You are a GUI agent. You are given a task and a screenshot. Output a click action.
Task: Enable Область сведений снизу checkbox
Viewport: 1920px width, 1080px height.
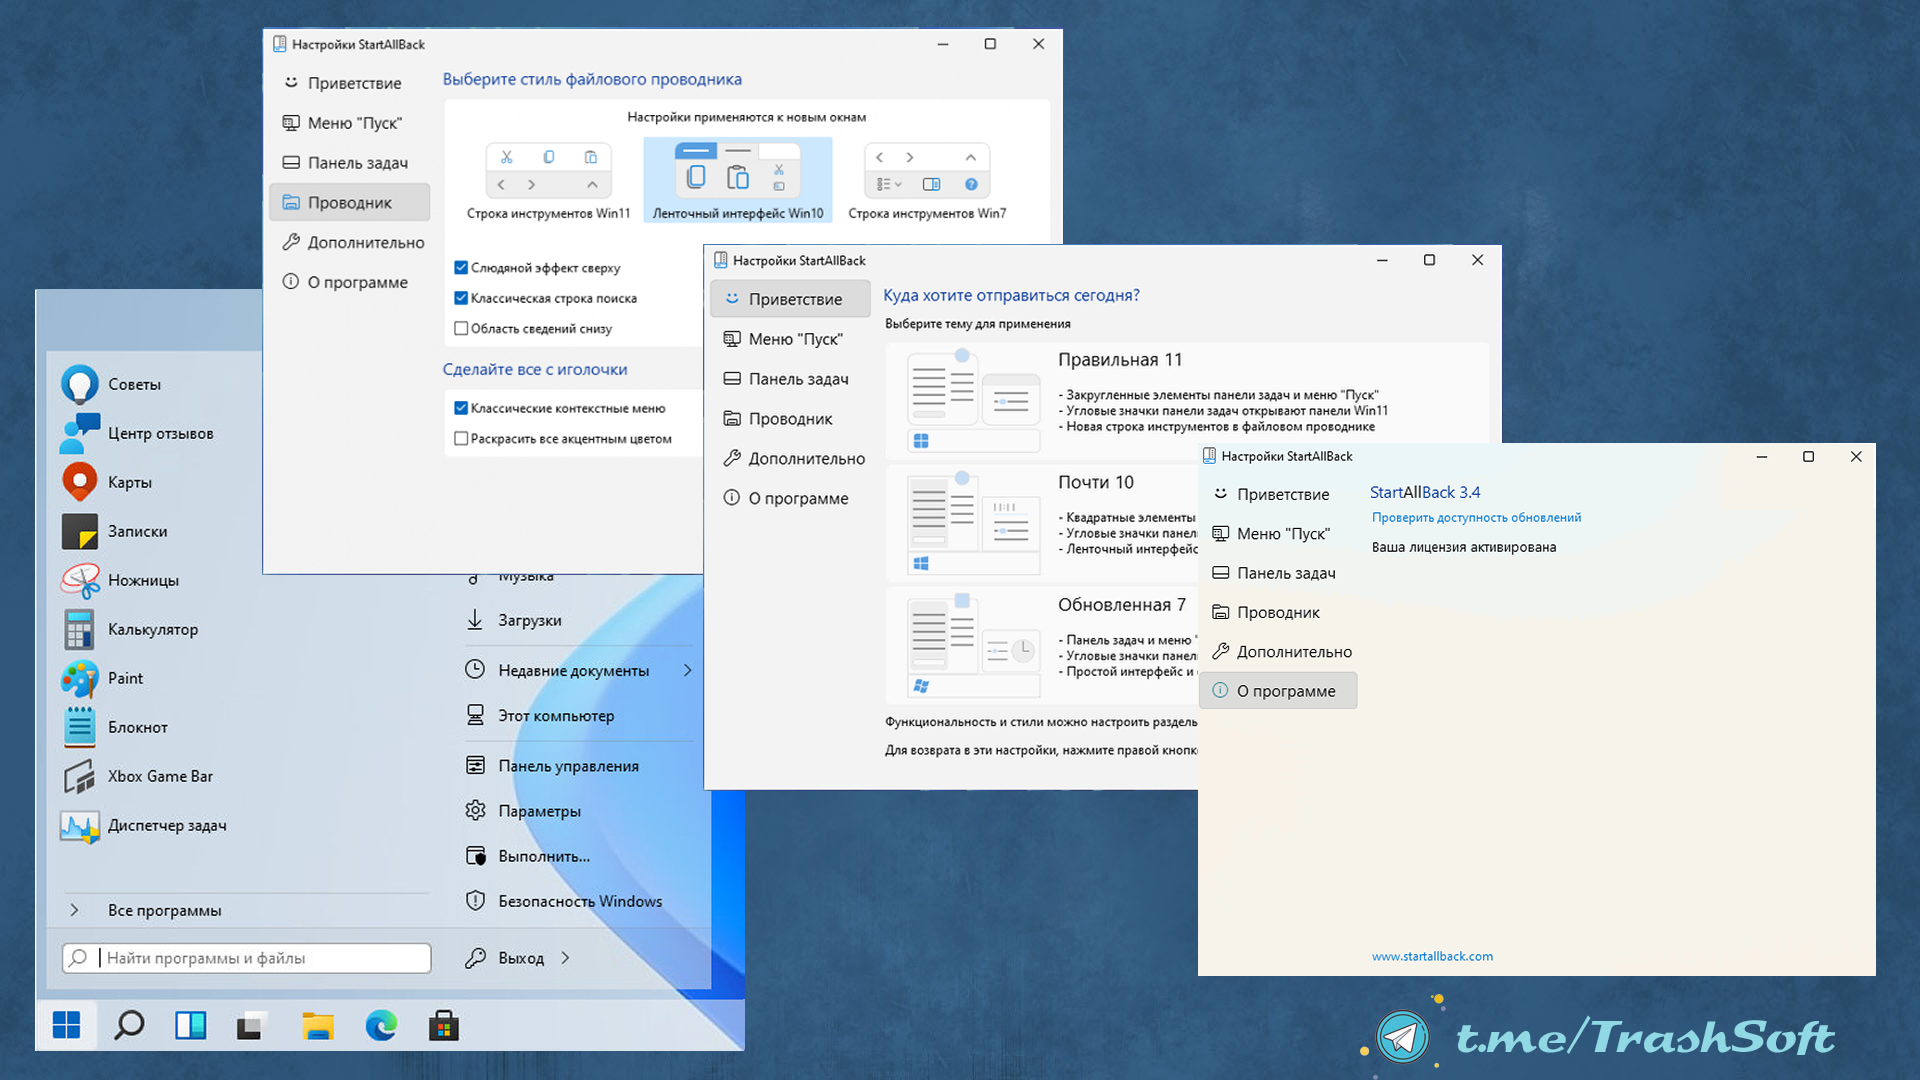pyautogui.click(x=461, y=328)
